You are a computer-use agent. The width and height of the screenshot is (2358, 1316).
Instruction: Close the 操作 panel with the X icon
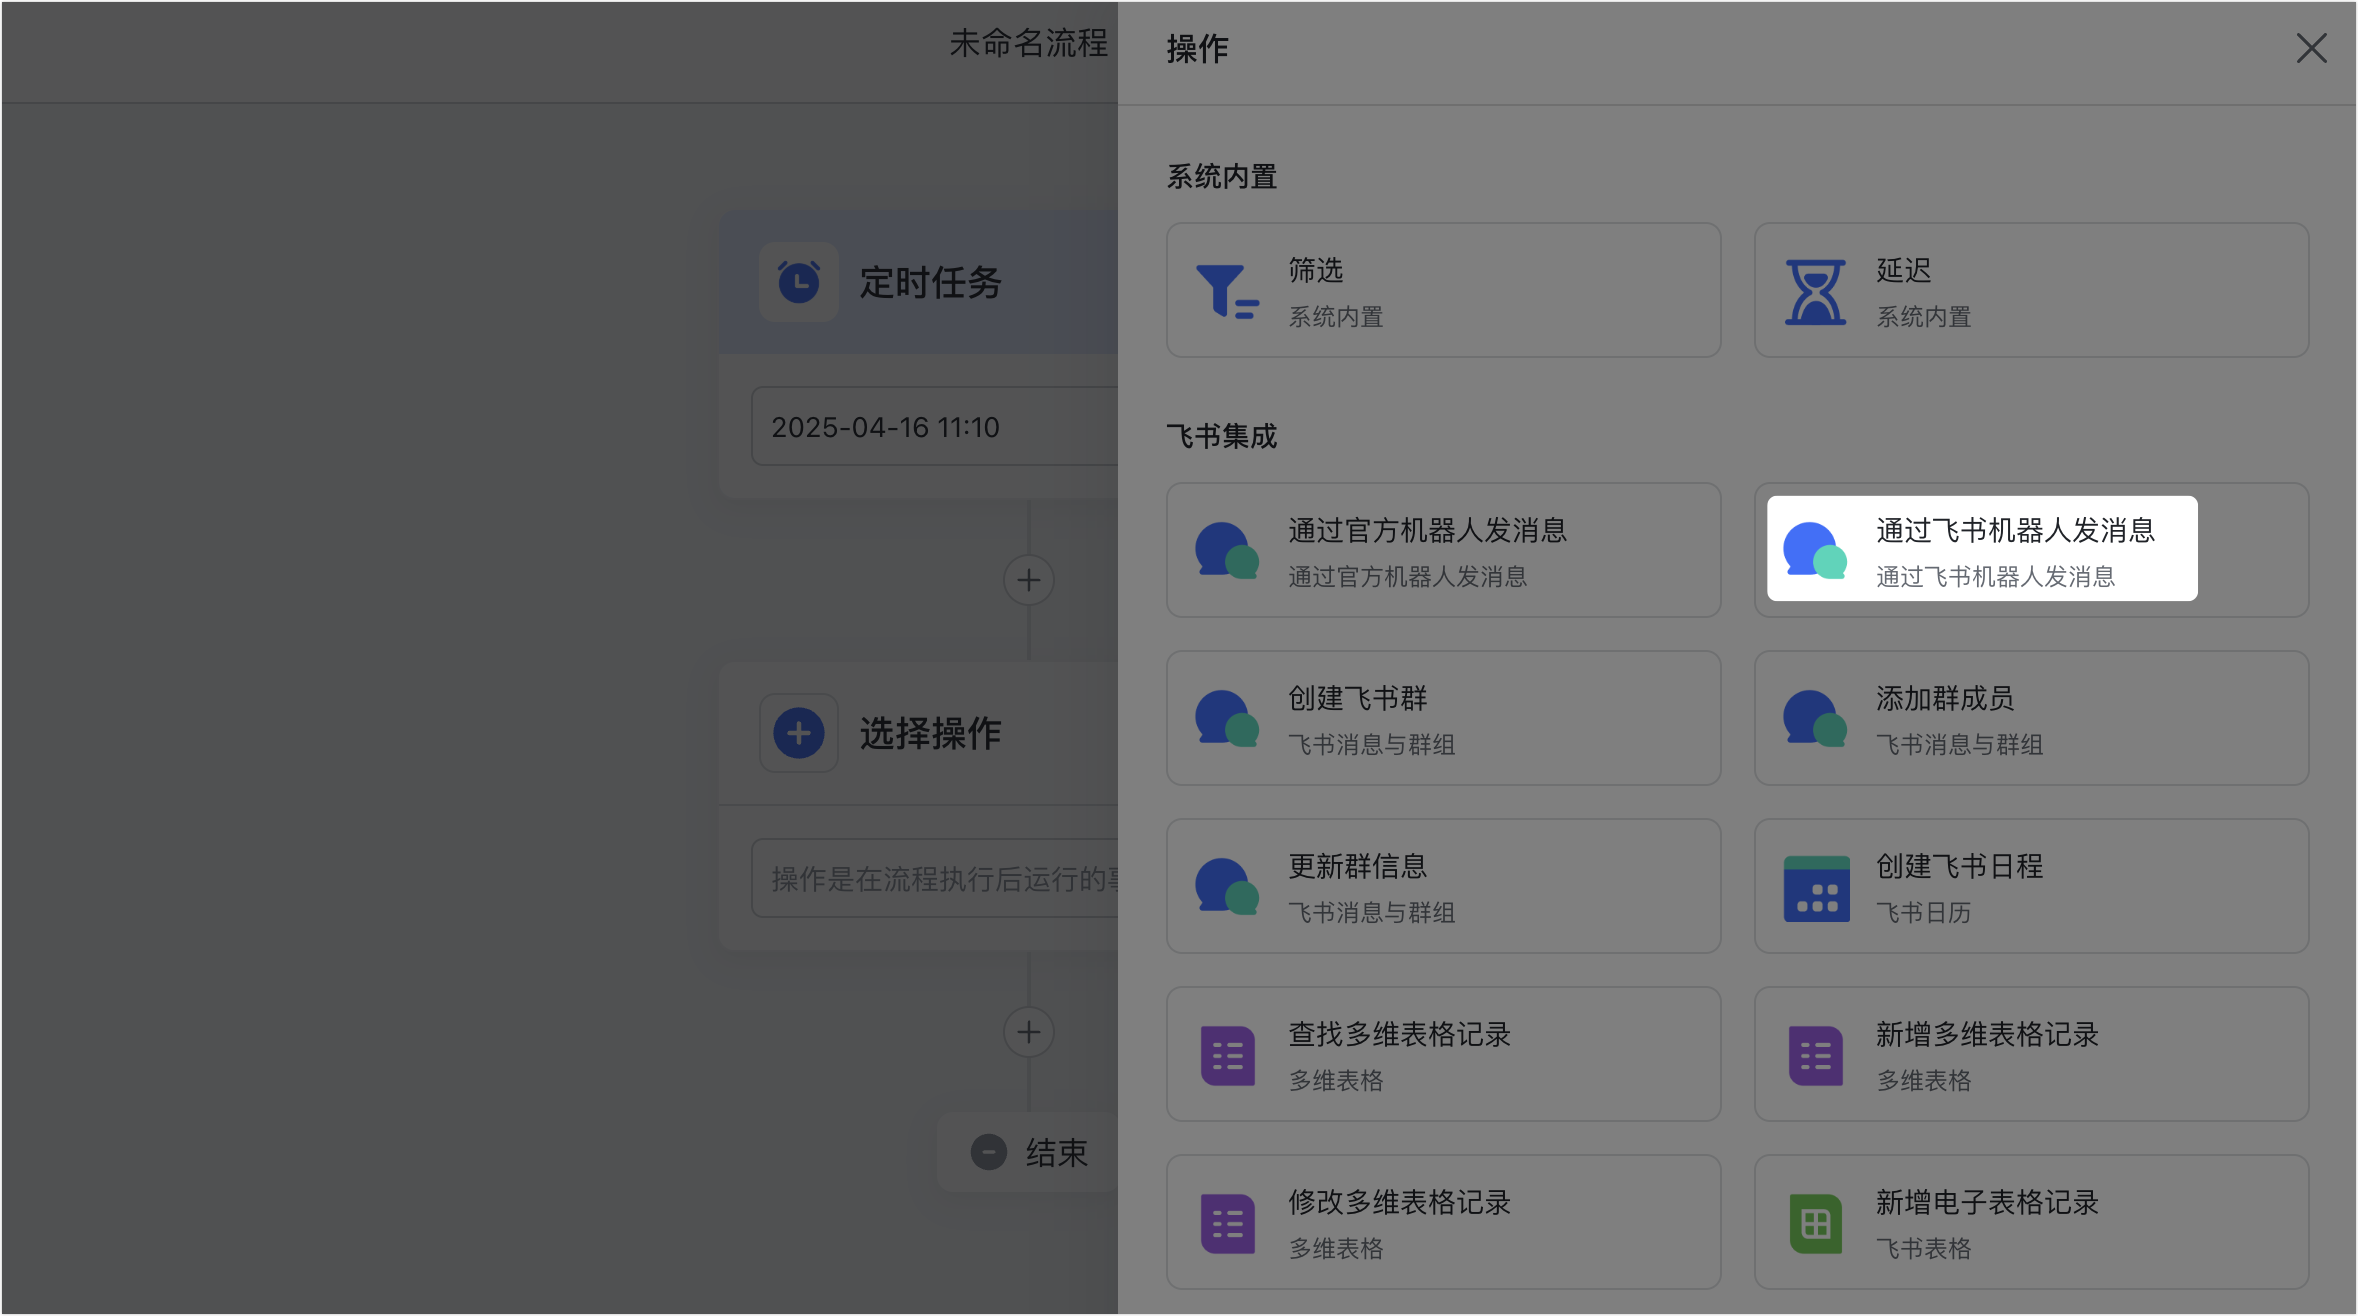tap(2311, 48)
